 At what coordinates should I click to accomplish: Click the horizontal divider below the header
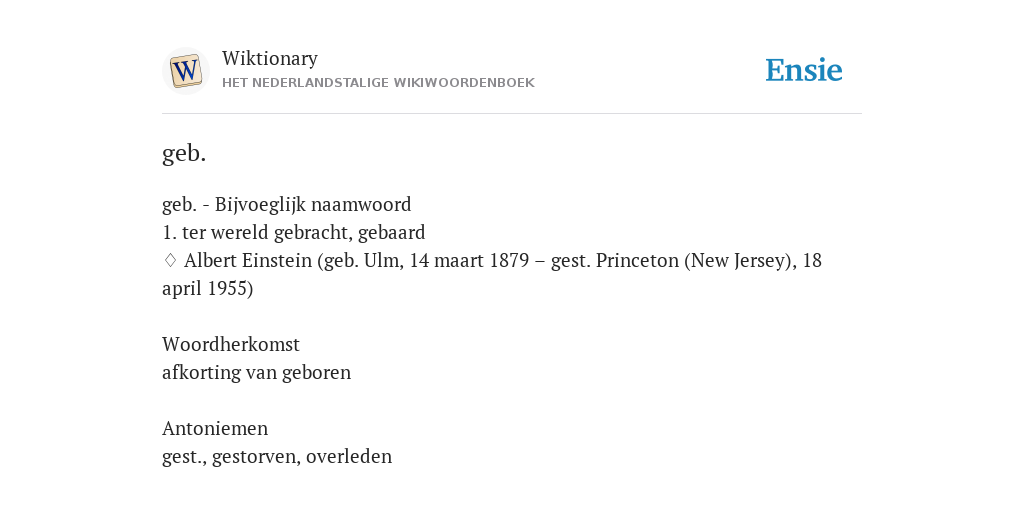512,114
